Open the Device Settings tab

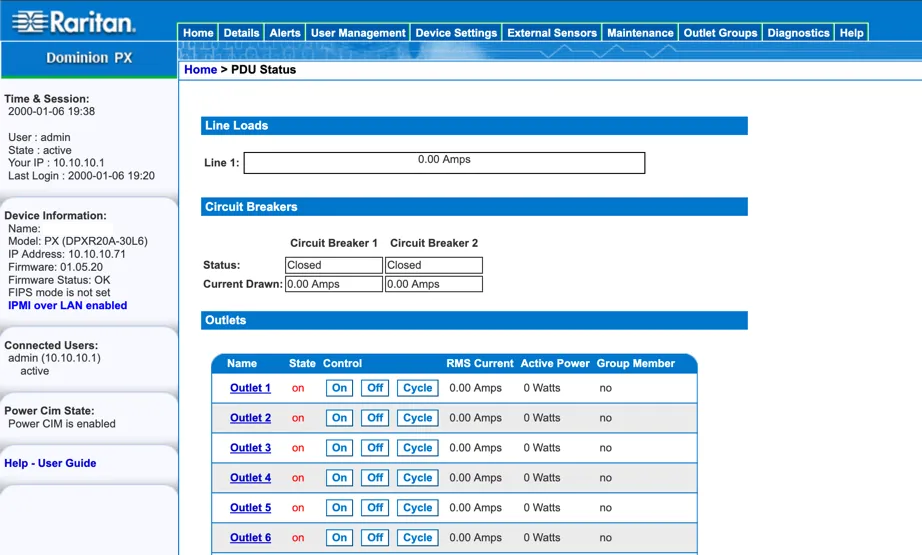(456, 33)
